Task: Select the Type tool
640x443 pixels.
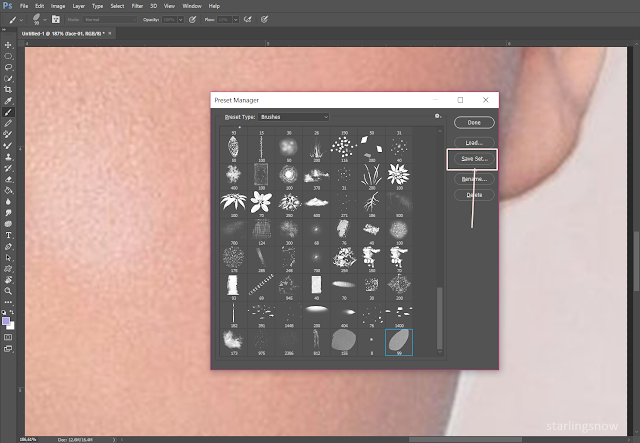Action: point(8,235)
